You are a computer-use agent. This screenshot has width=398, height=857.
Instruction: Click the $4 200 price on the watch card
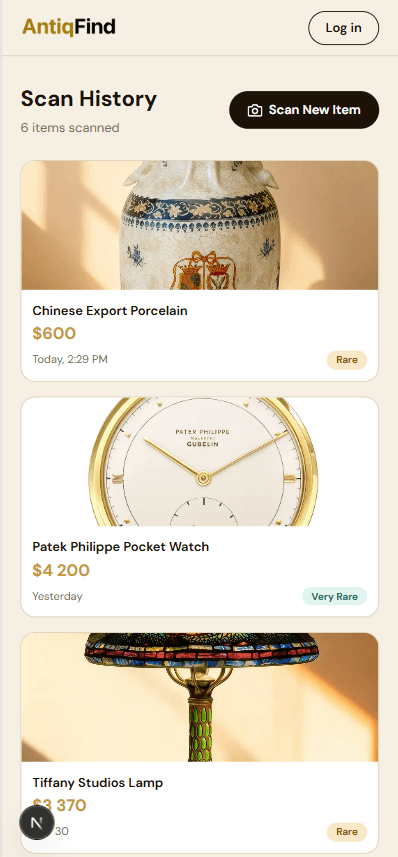tap(61, 570)
